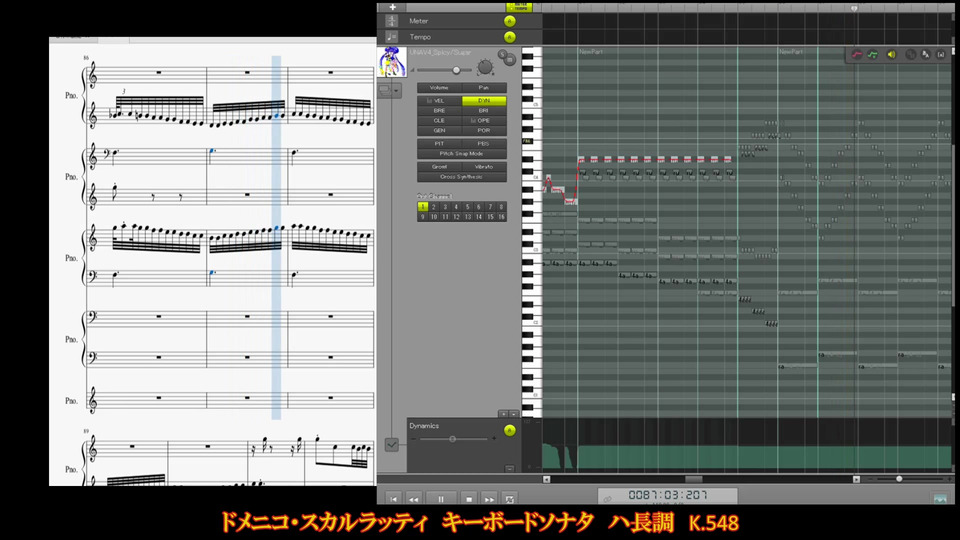
Task: Click the rewind transport button
Action: tap(413, 500)
